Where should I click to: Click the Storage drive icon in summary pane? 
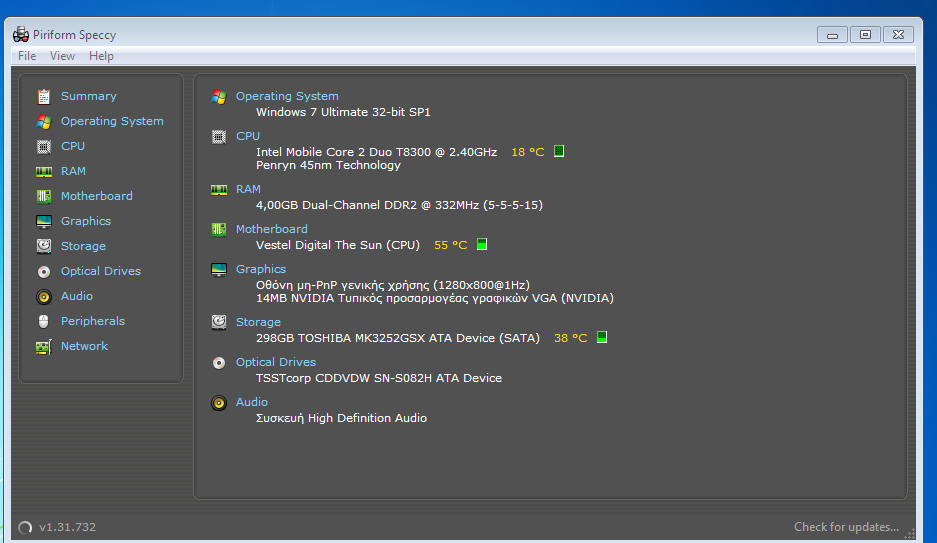(219, 323)
